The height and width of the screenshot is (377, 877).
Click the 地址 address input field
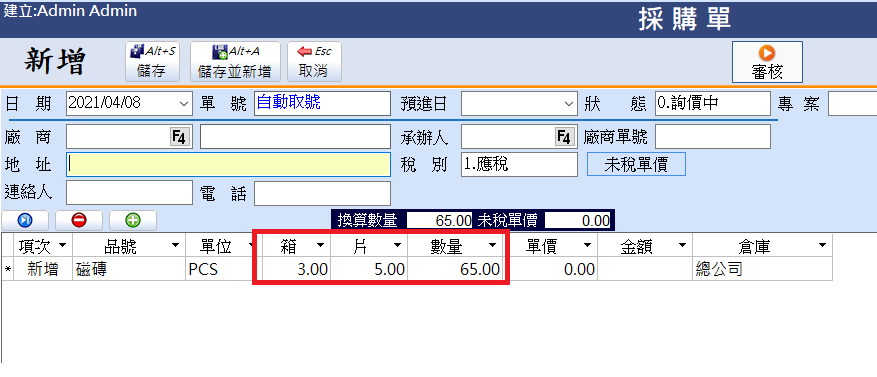coord(228,164)
